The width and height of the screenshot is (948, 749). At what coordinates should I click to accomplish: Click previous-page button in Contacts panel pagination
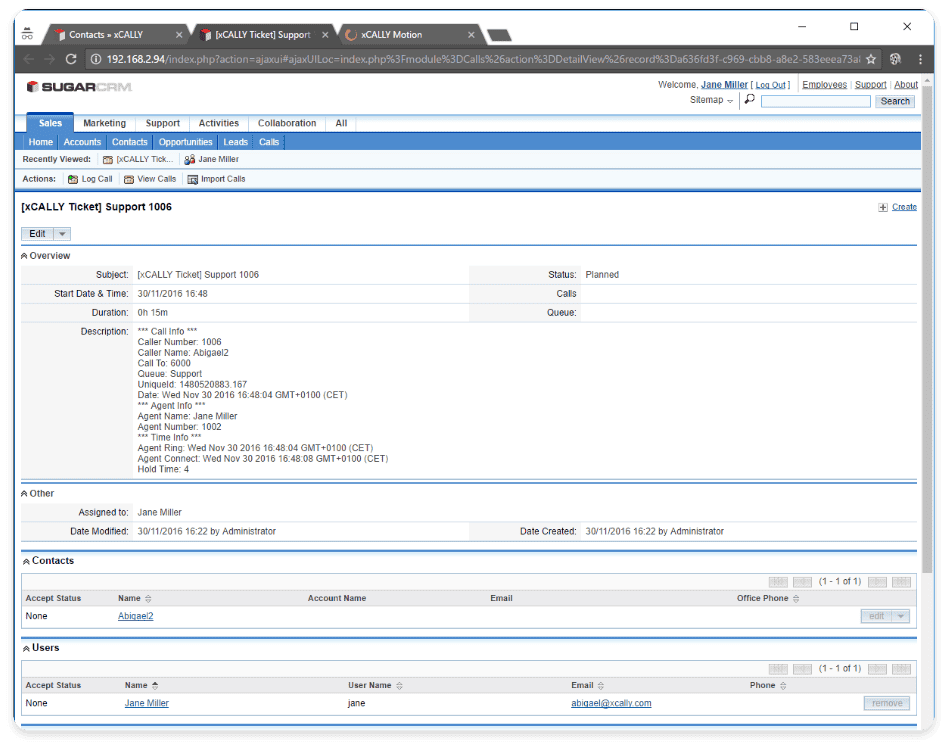point(802,582)
